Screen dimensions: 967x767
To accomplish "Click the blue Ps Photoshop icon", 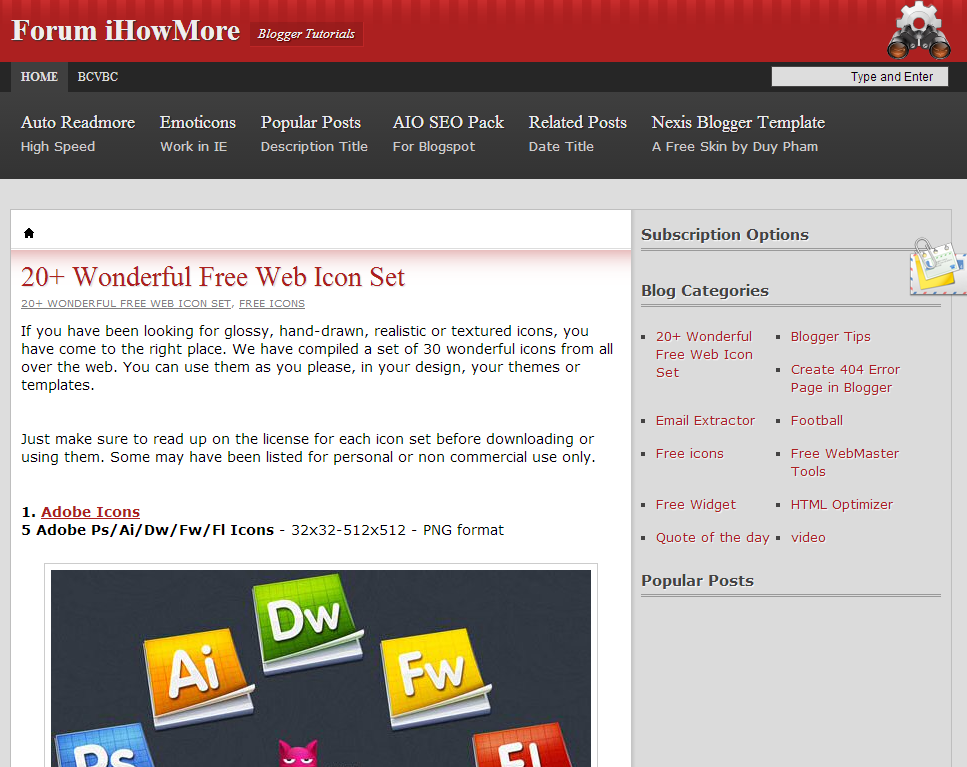I will tap(104, 745).
